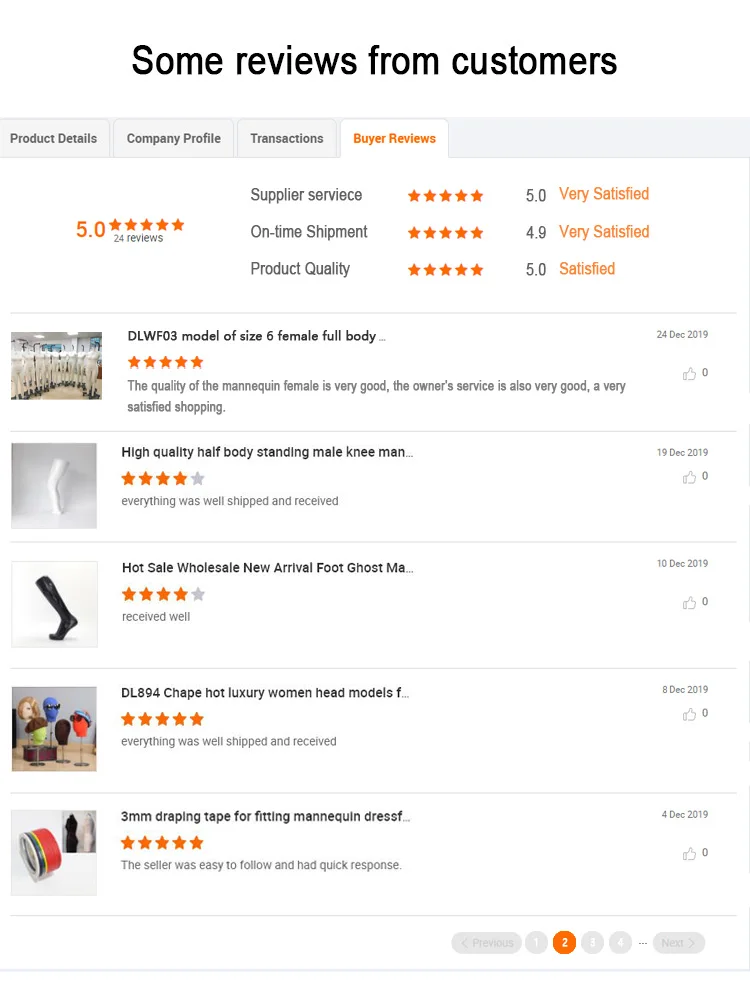View the black foot mannequin thumbnail
This screenshot has height=1000, width=750.
click(x=54, y=604)
